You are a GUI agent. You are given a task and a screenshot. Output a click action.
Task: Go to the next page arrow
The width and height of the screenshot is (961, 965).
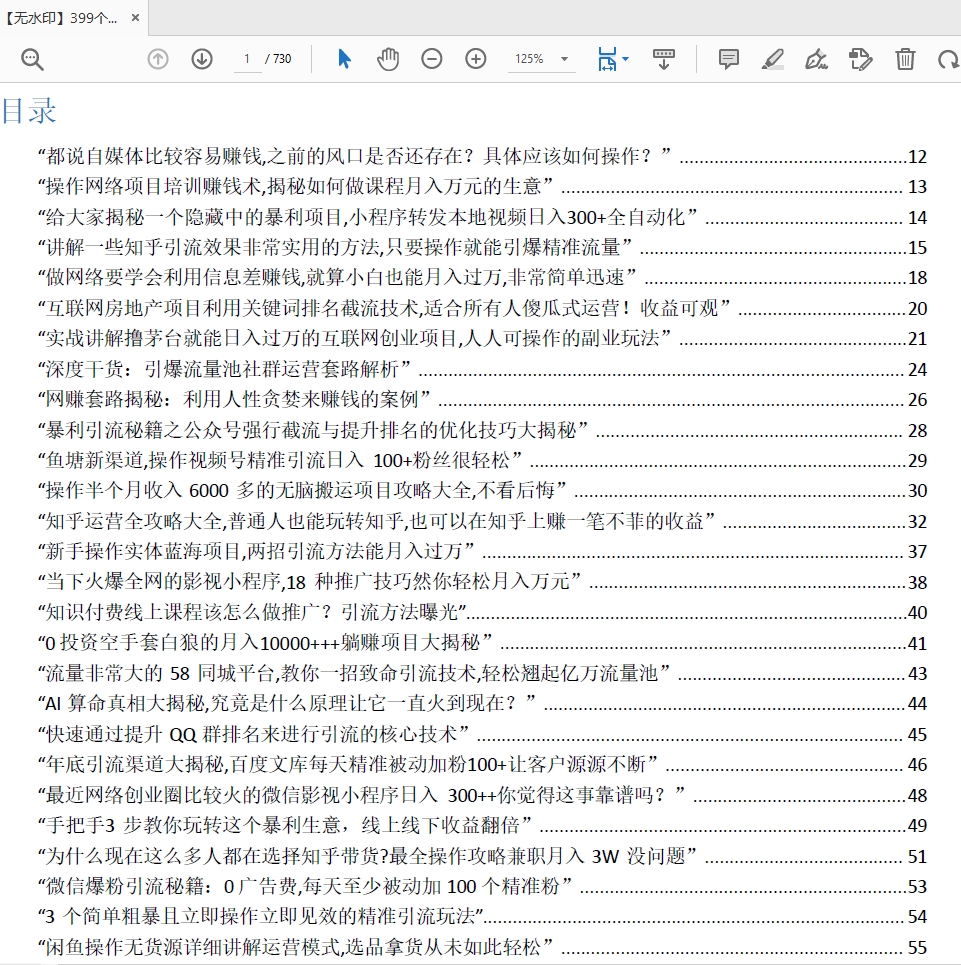pyautogui.click(x=202, y=59)
